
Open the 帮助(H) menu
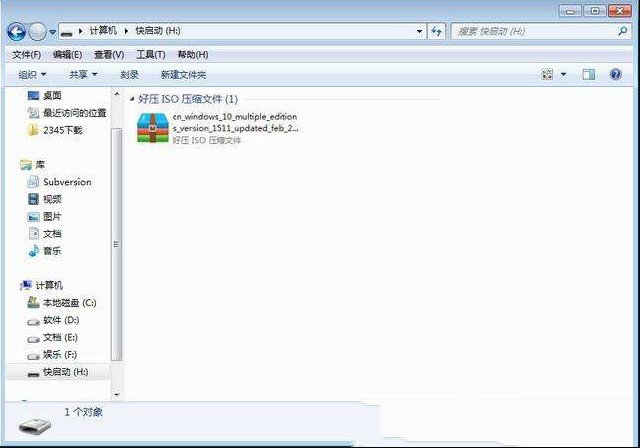(193, 54)
